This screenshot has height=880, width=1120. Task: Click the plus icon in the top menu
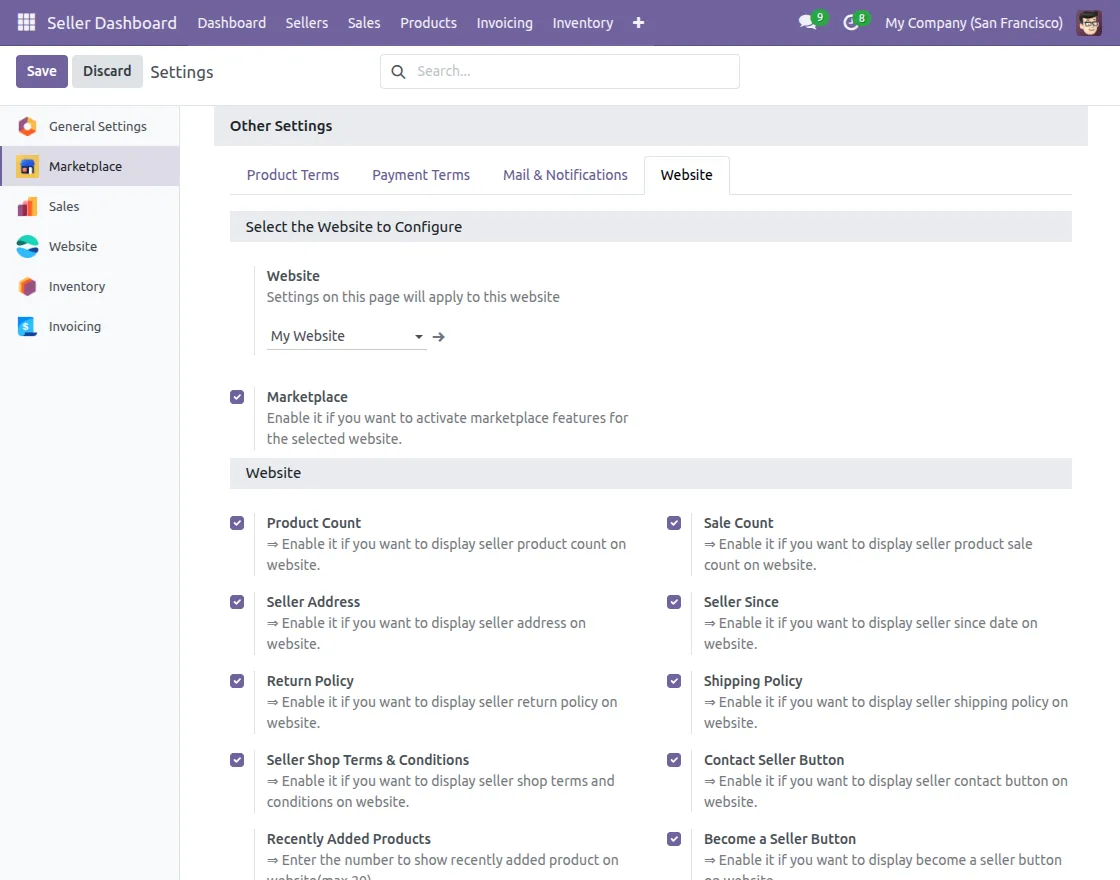click(638, 22)
